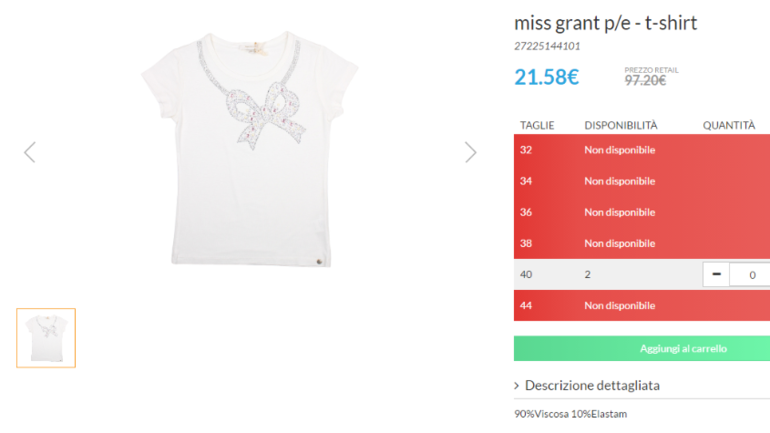Viewport: 770px width, 433px height.
Task: Select the size 40 available row
Action: tap(642, 274)
